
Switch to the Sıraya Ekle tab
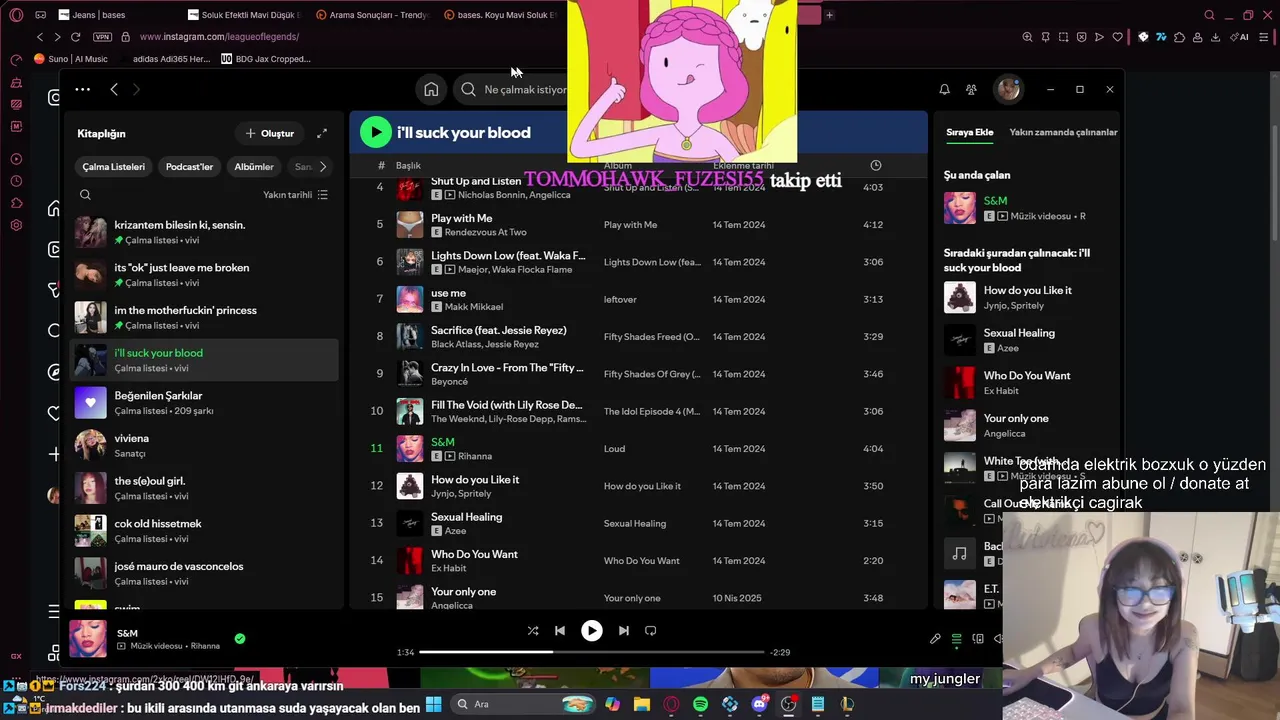coord(970,132)
